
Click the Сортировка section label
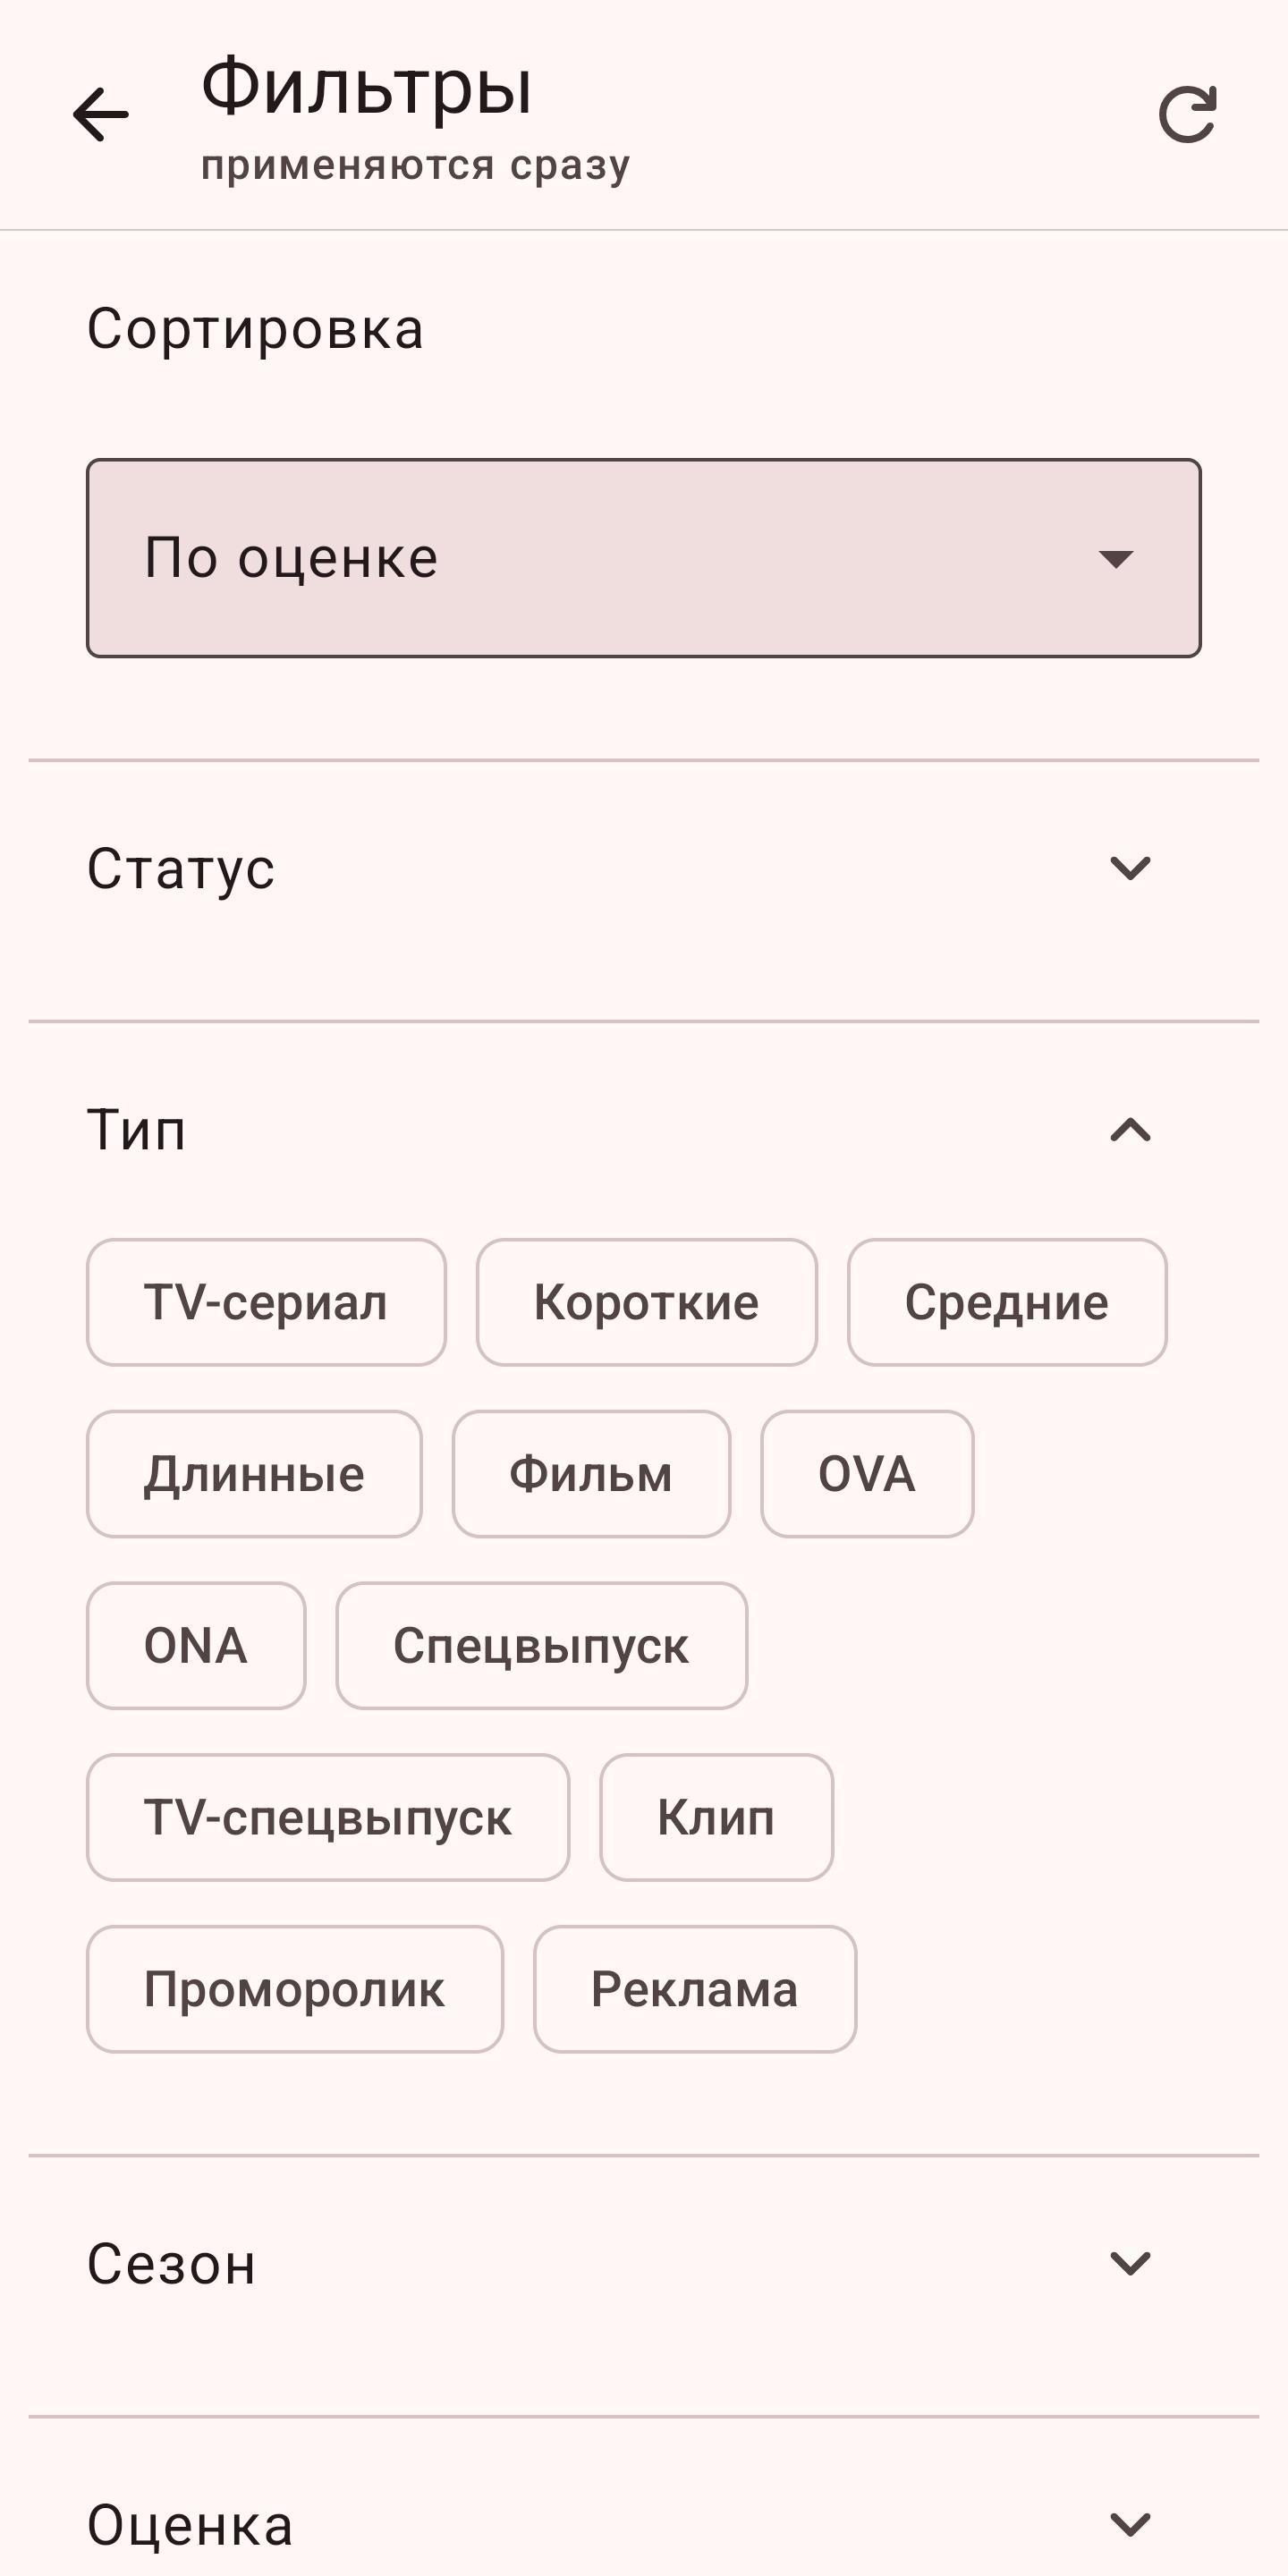[255, 328]
